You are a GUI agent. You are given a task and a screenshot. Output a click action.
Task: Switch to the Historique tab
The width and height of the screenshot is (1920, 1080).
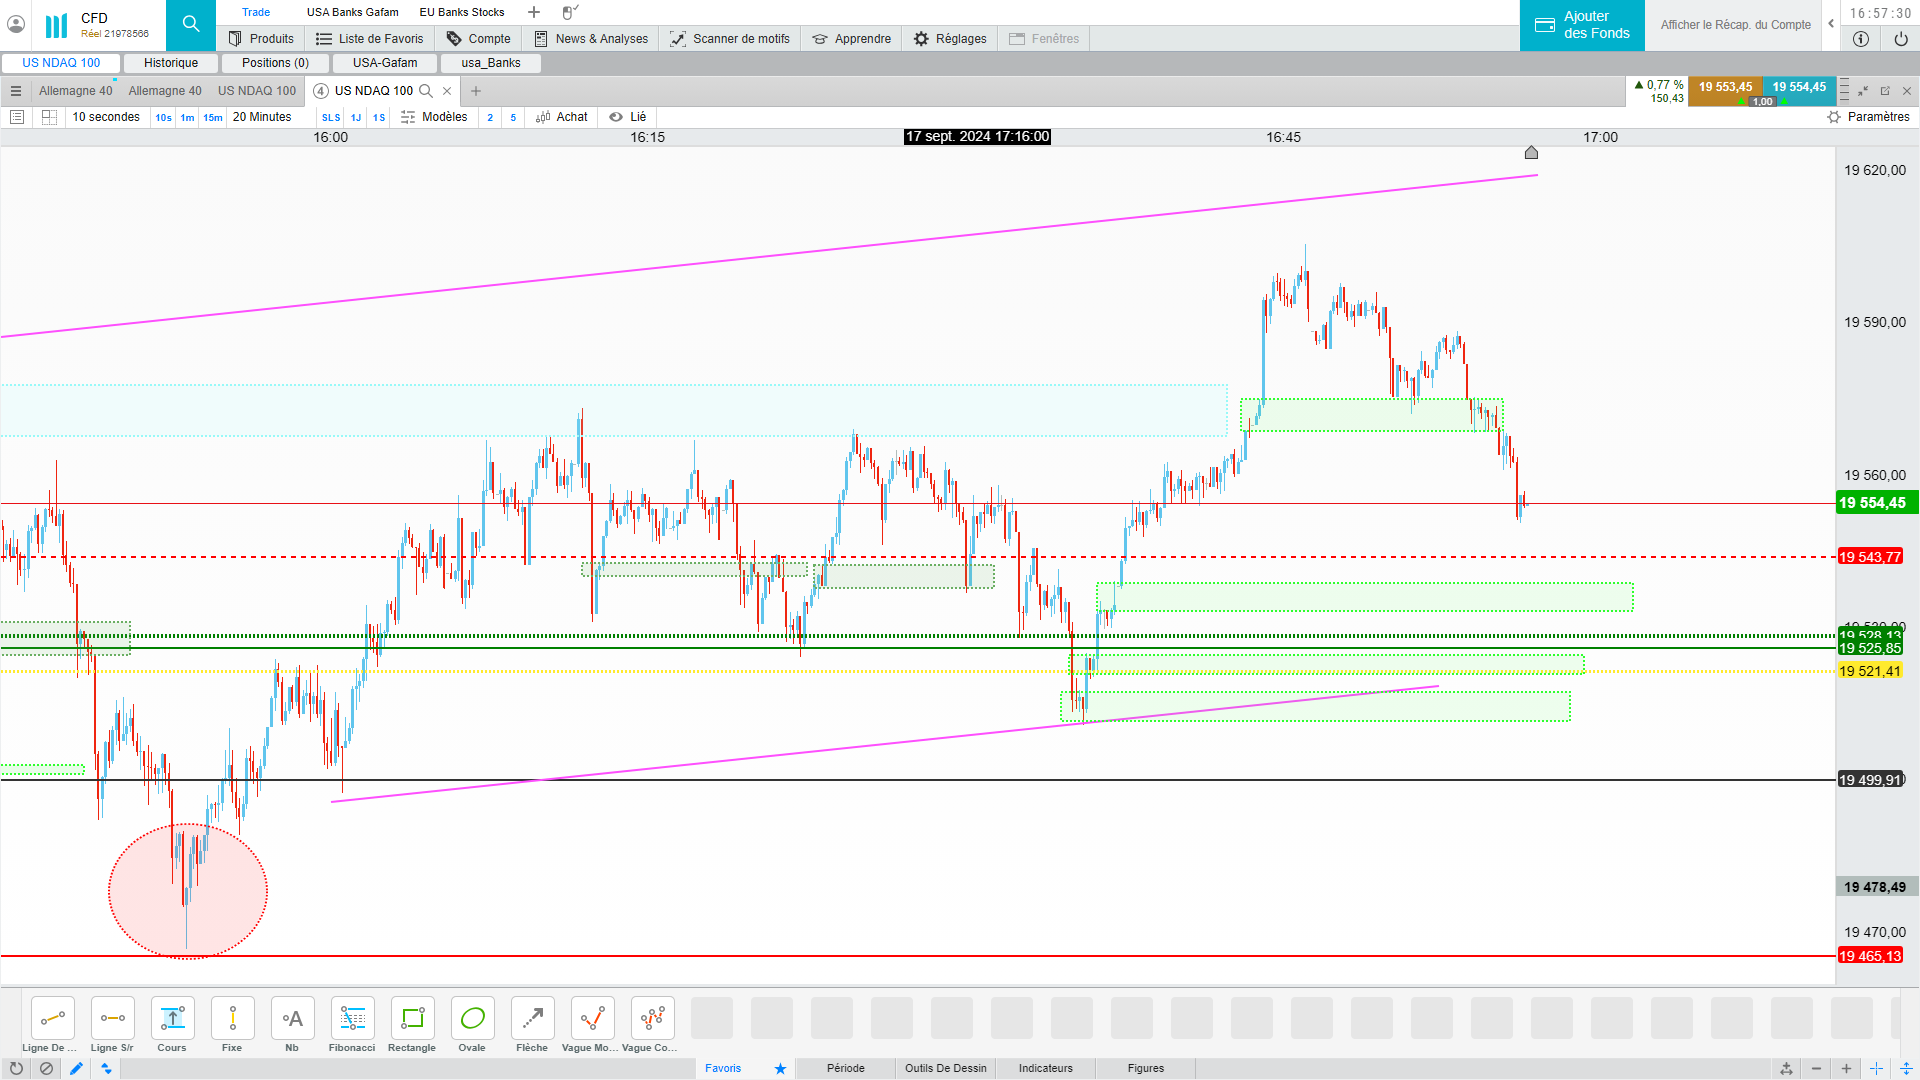click(x=171, y=63)
